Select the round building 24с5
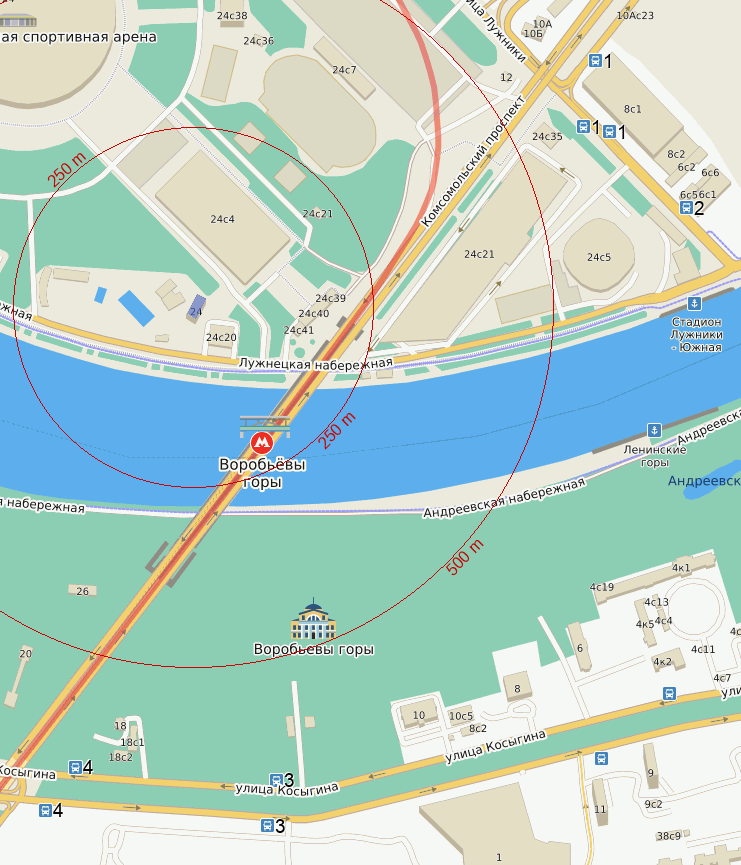741x865 pixels. pos(599,255)
